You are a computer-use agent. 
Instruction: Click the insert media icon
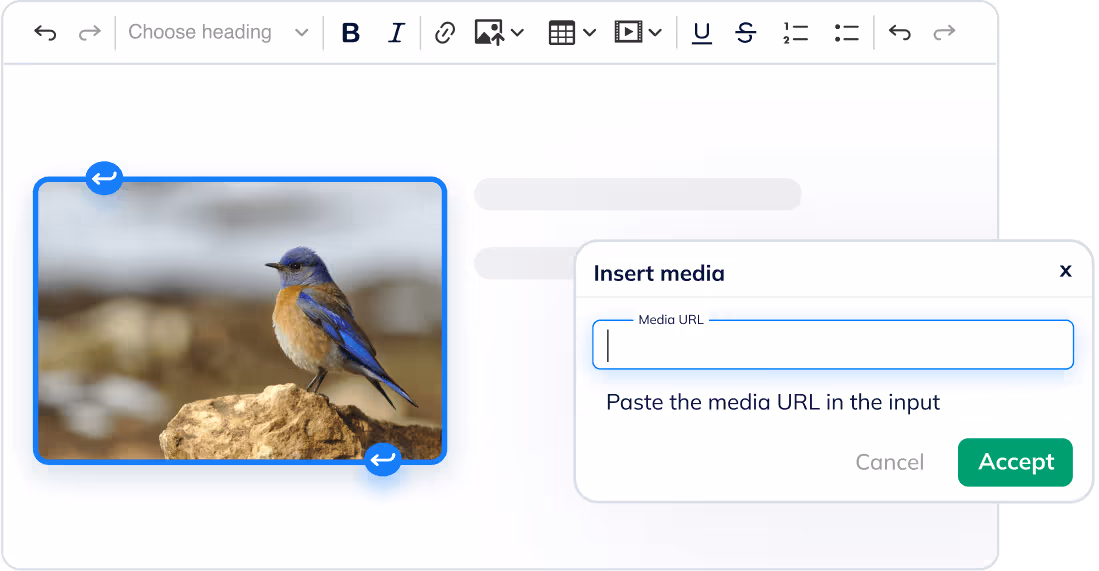pos(627,33)
